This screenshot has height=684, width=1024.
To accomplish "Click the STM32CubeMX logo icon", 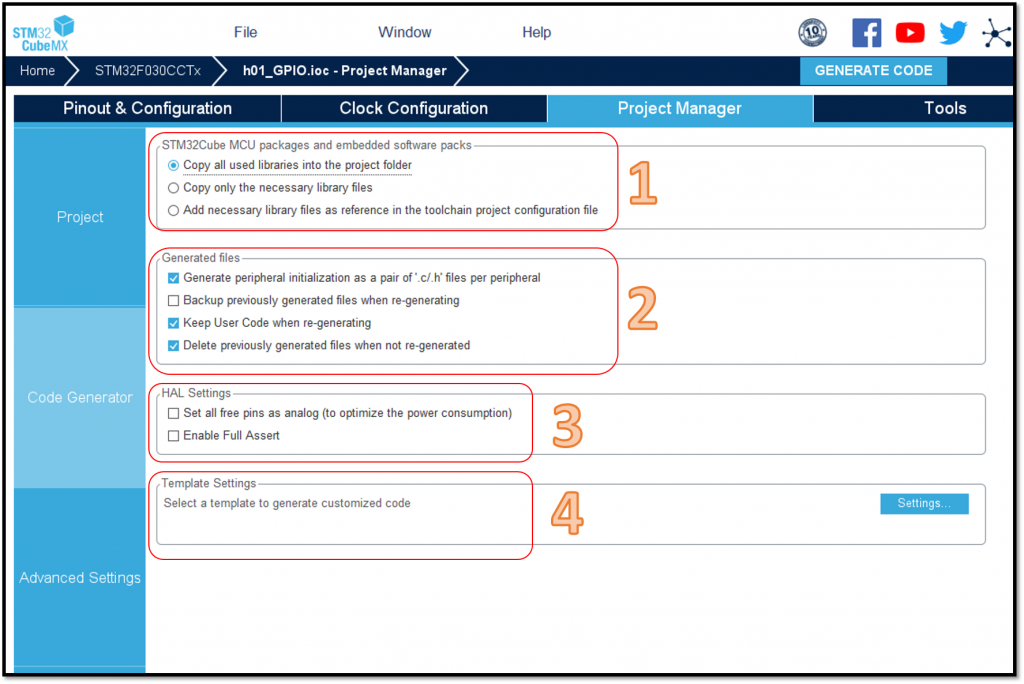I will [x=43, y=34].
